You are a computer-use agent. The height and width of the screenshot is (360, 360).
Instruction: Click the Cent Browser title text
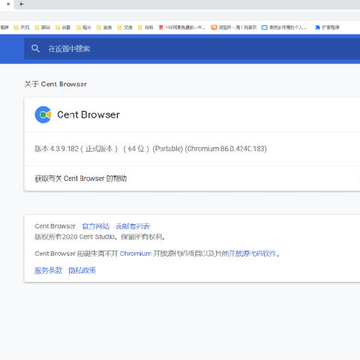[x=88, y=115]
